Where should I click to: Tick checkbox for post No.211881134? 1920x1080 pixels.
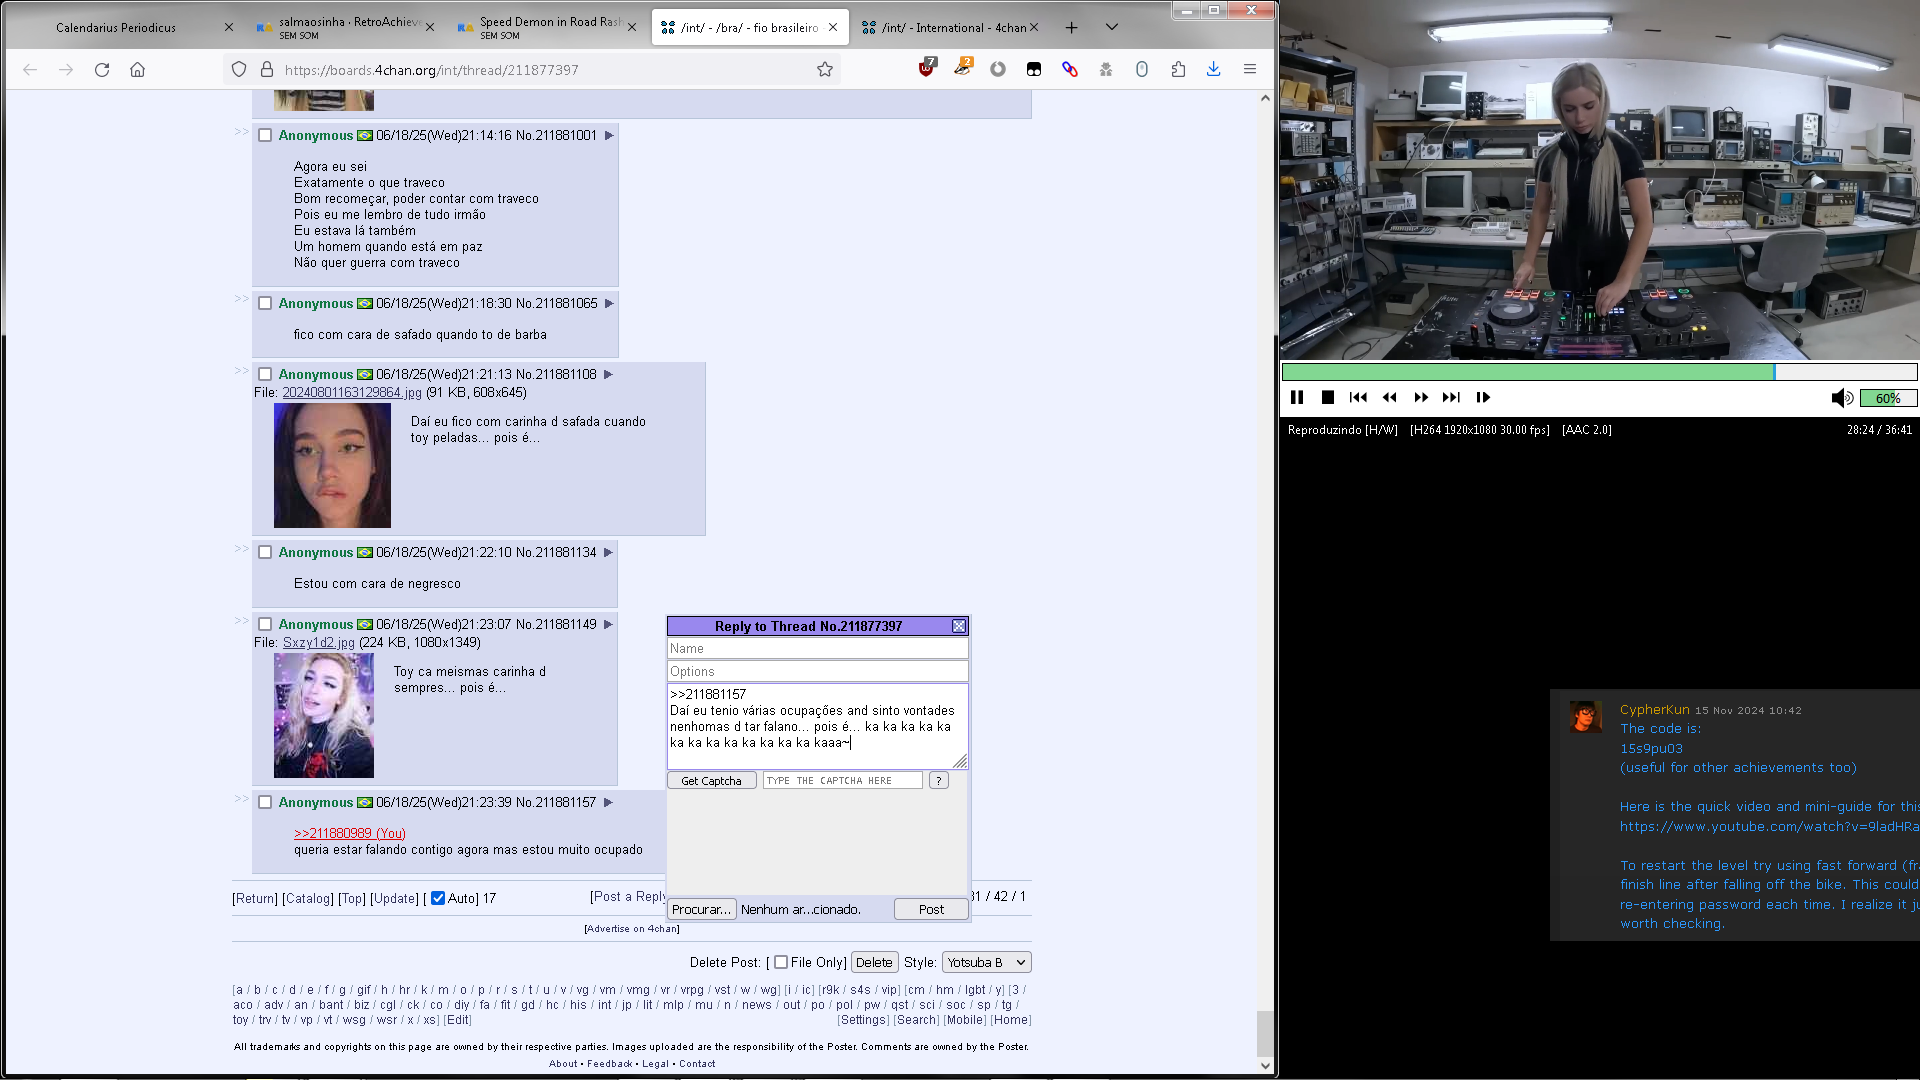coord(265,553)
